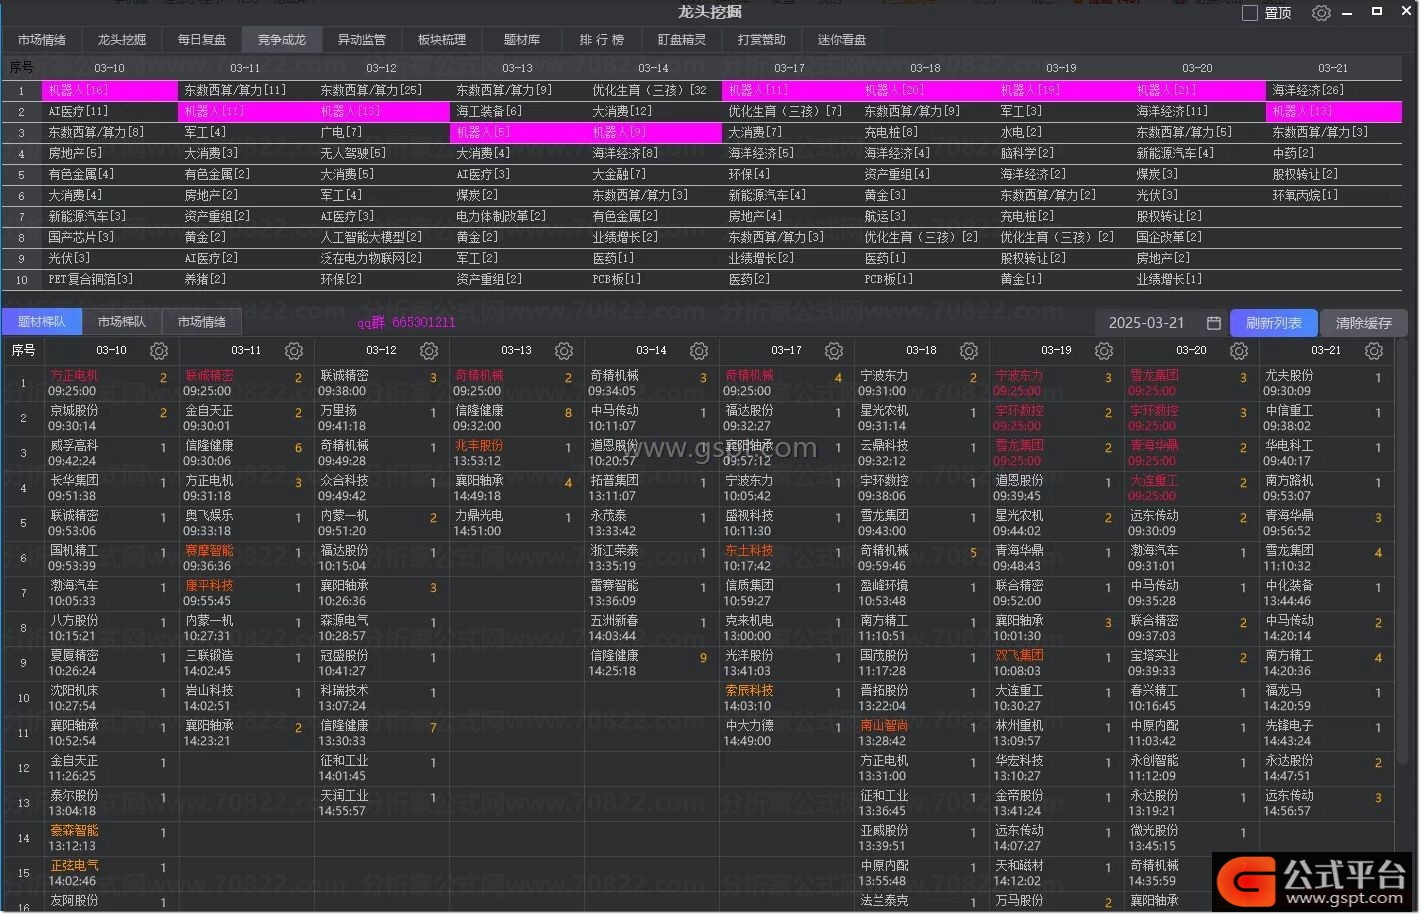
Task: Open the 龙头挖掘 tab
Action: (122, 40)
